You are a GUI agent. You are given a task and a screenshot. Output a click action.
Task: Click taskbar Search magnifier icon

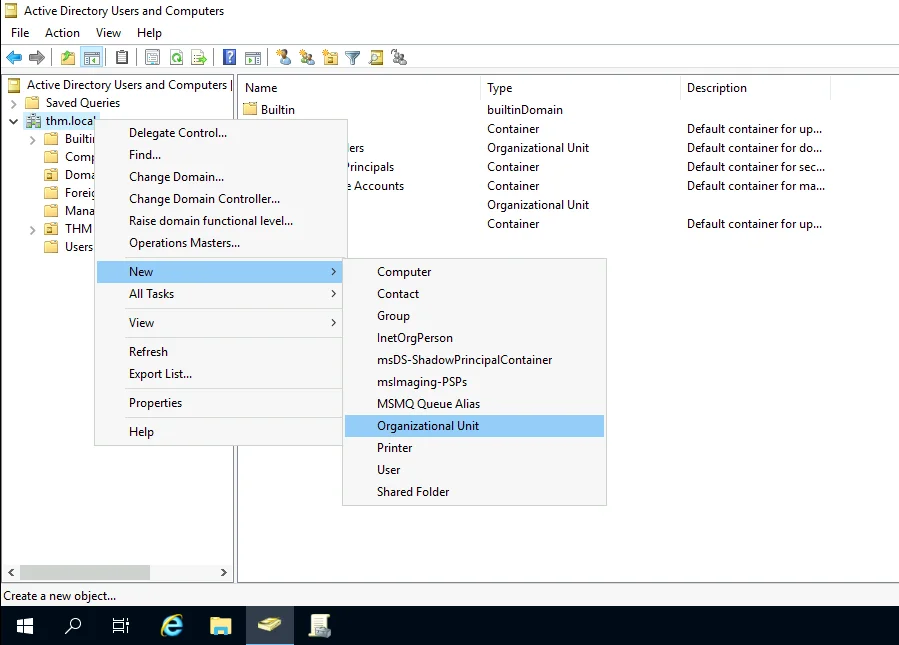pos(73,626)
